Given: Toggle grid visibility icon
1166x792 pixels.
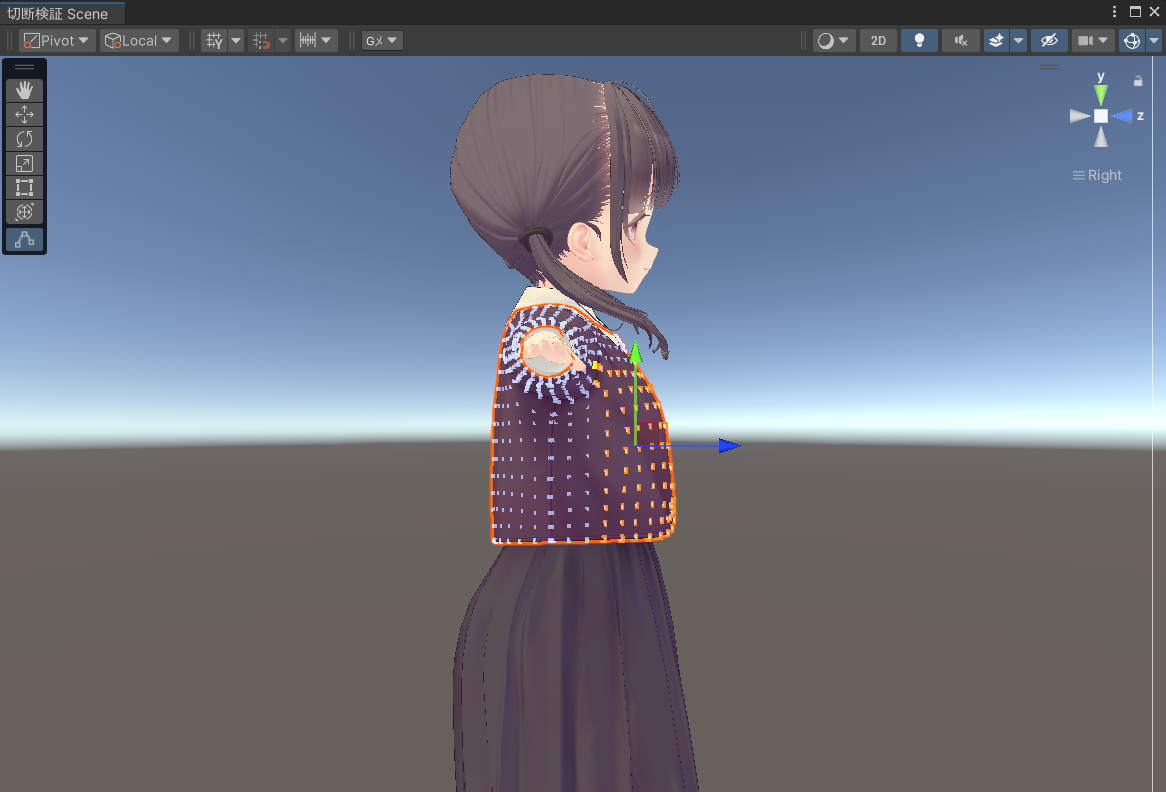Looking at the screenshot, I should 214,41.
